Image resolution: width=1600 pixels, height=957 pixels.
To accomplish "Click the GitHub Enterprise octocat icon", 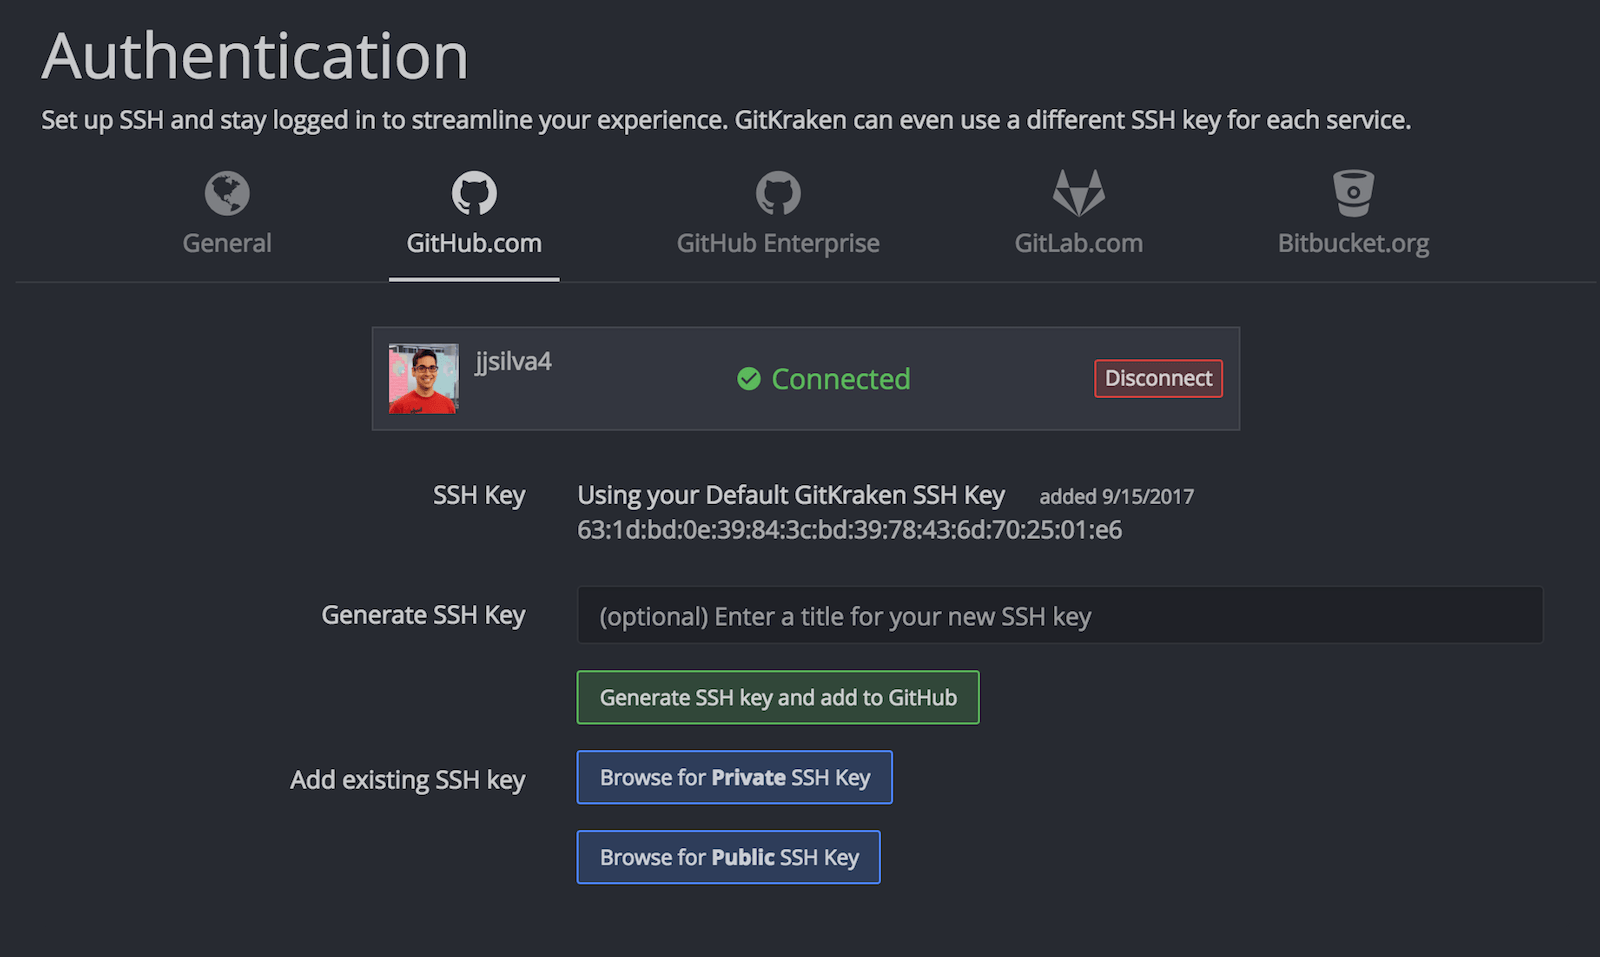I will [x=778, y=193].
